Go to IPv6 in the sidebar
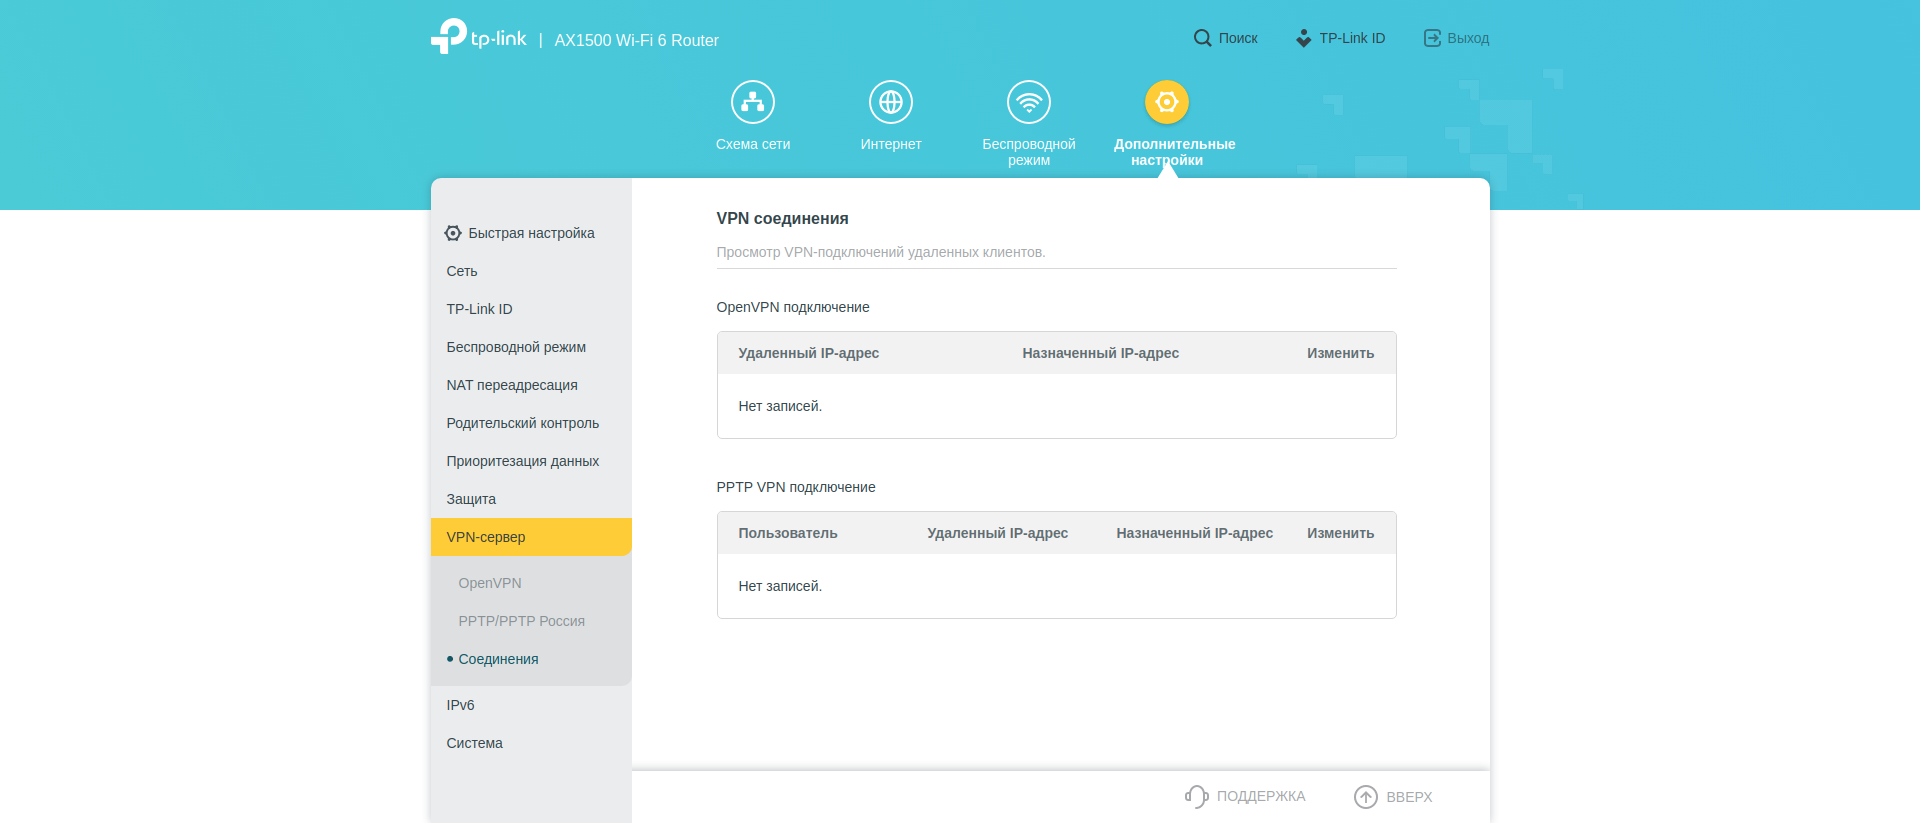This screenshot has width=1920, height=823. click(460, 705)
